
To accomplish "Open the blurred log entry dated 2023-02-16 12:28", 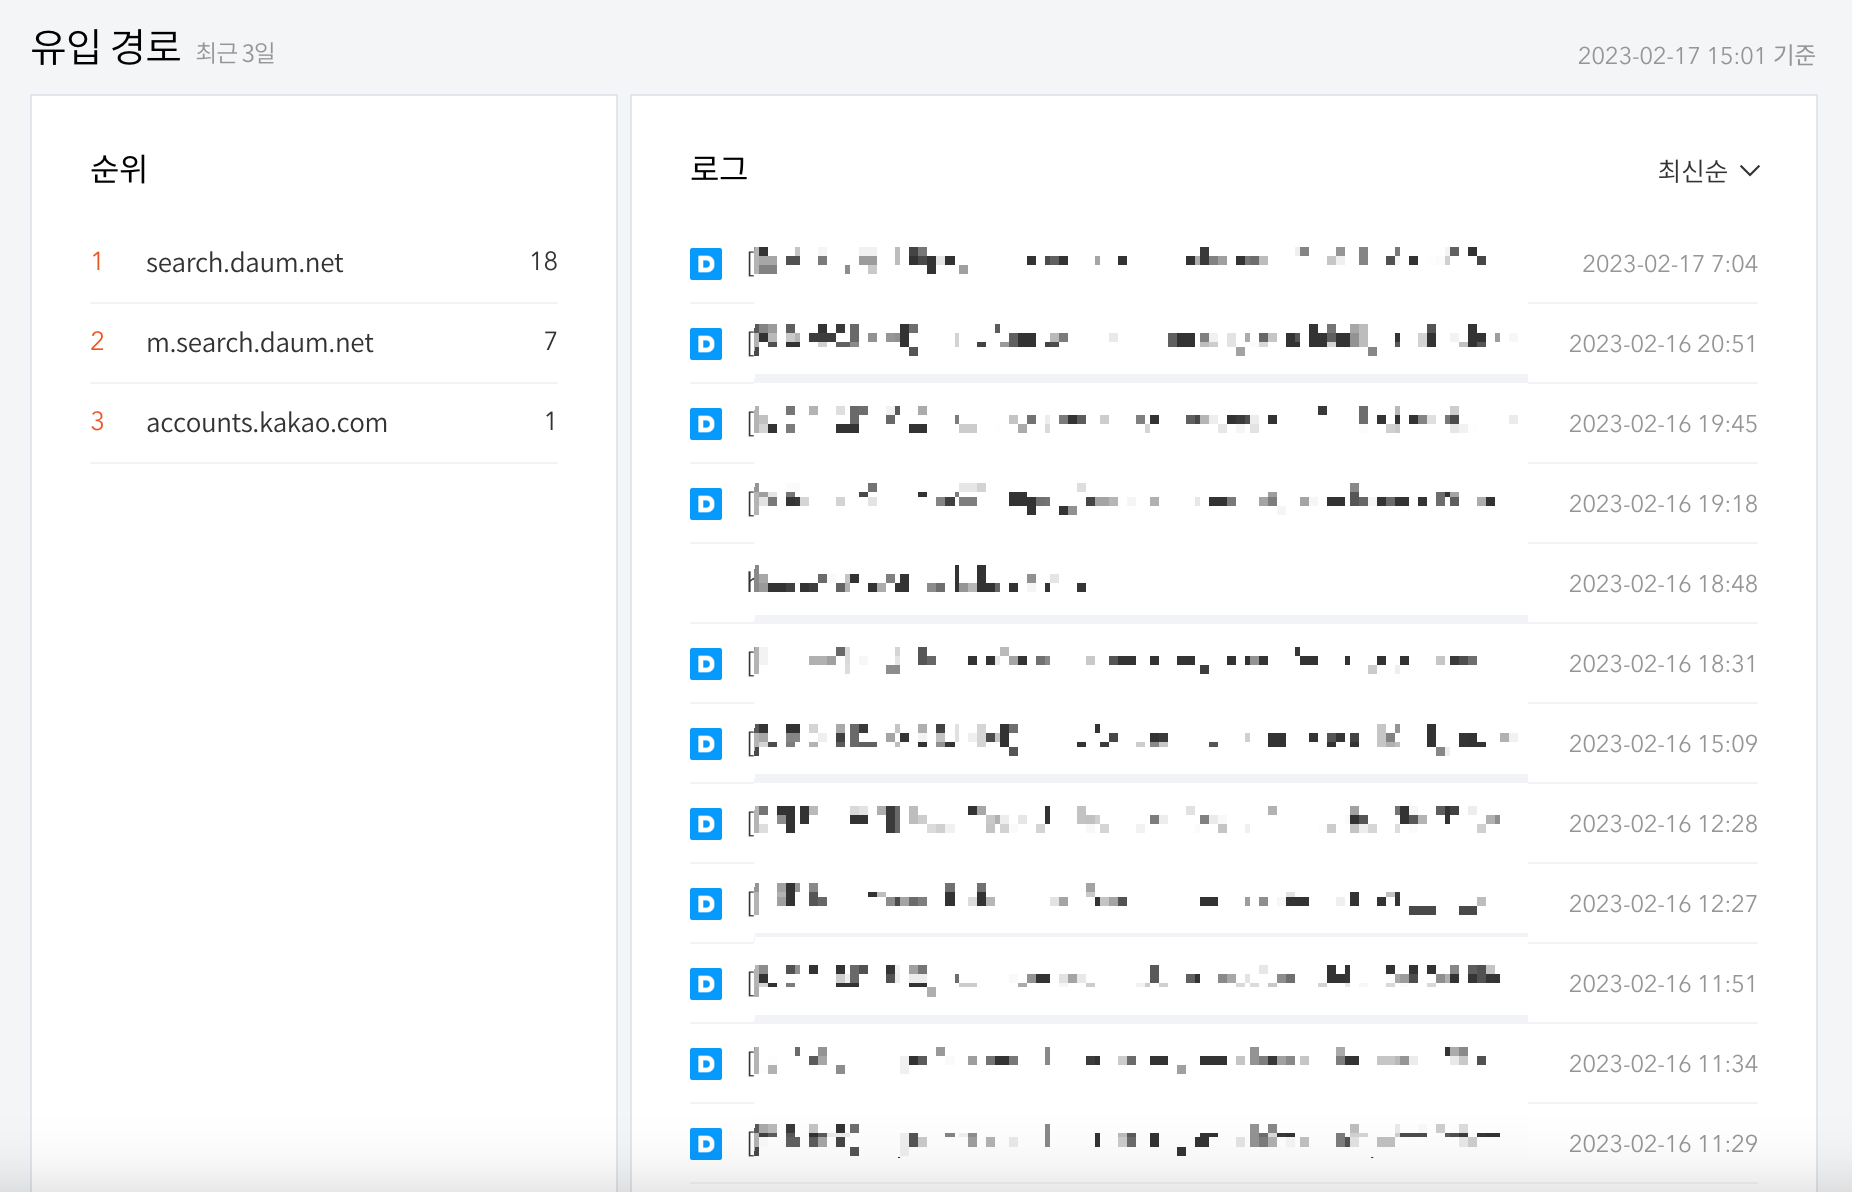I will coord(1125,821).
